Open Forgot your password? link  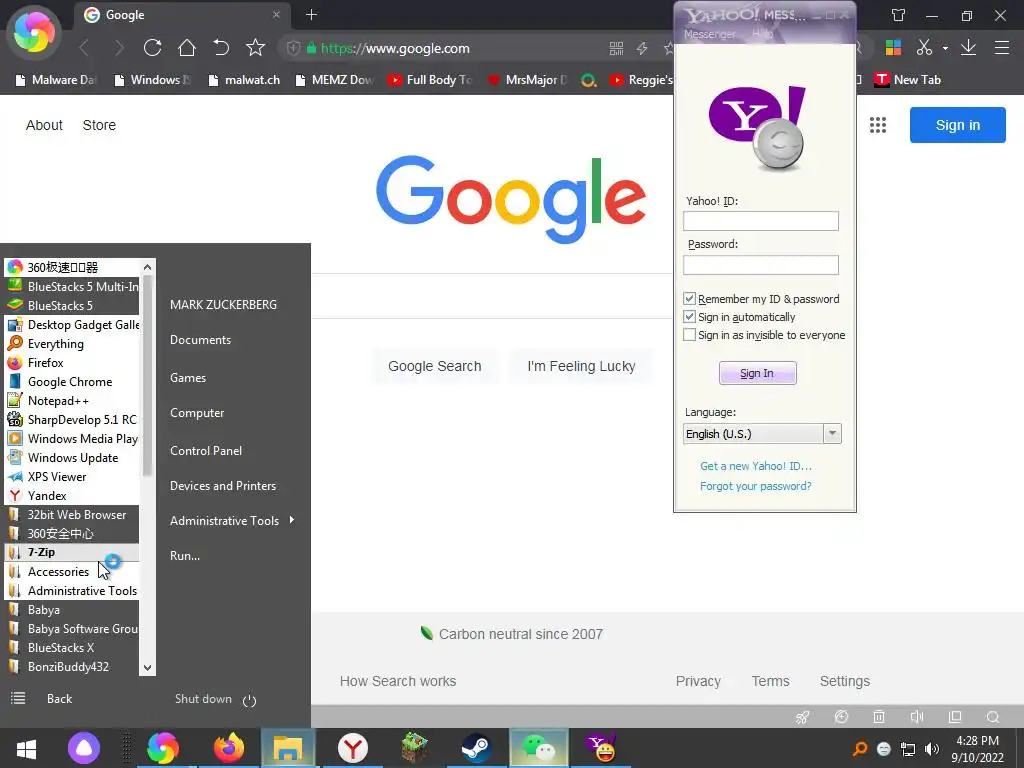click(x=756, y=486)
